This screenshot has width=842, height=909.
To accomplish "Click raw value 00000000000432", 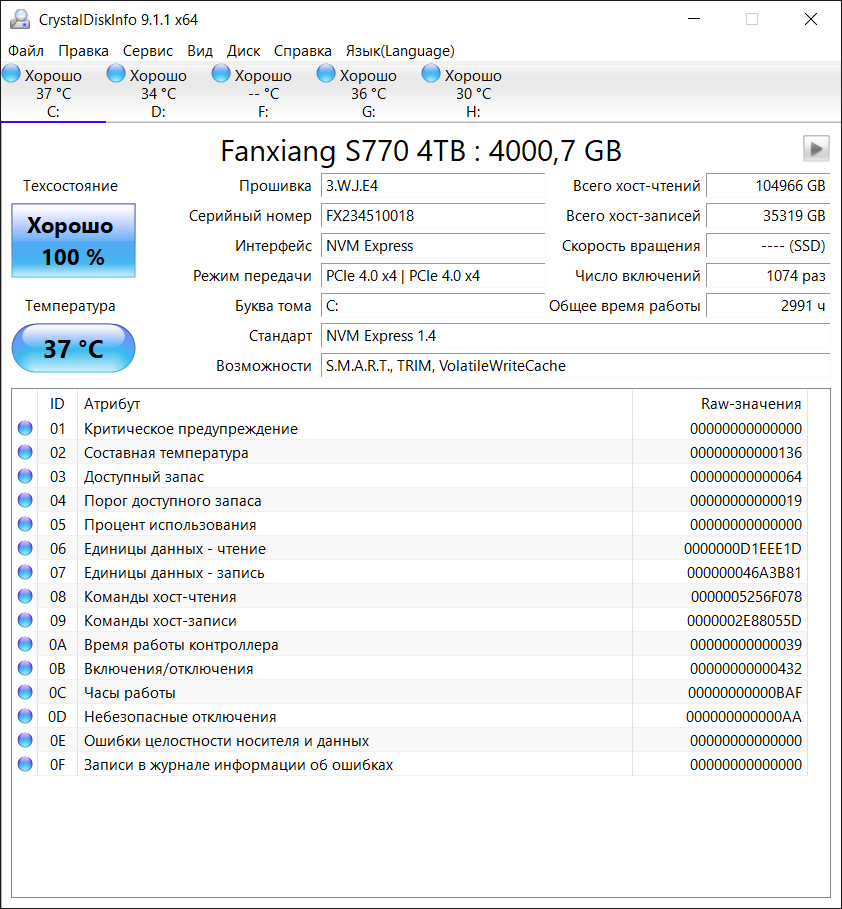I will 746,669.
